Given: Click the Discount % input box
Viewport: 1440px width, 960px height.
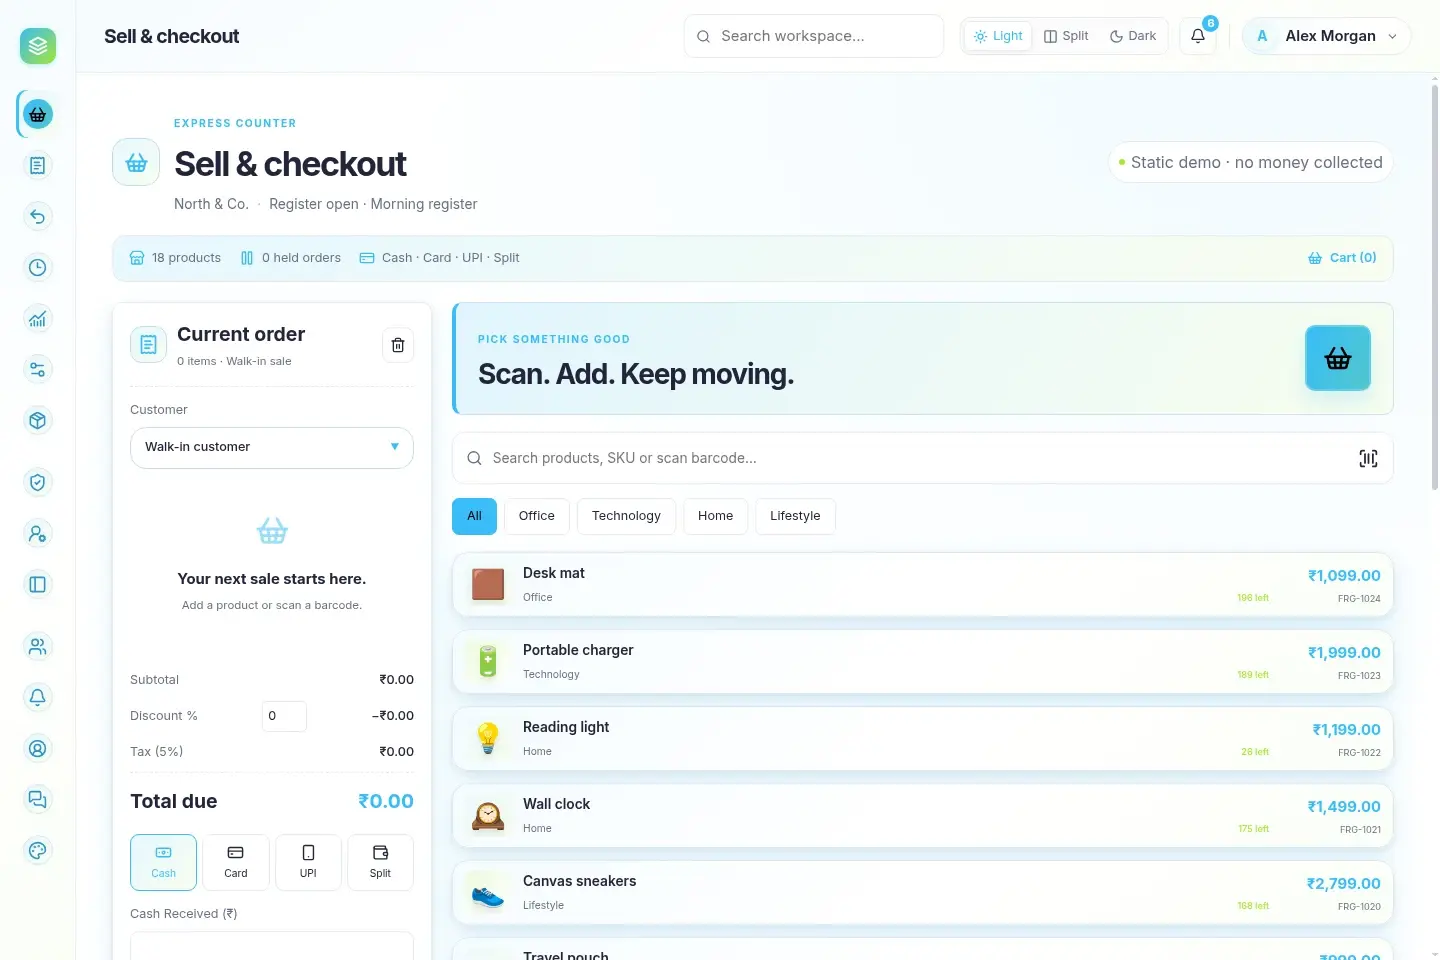Looking at the screenshot, I should [284, 716].
